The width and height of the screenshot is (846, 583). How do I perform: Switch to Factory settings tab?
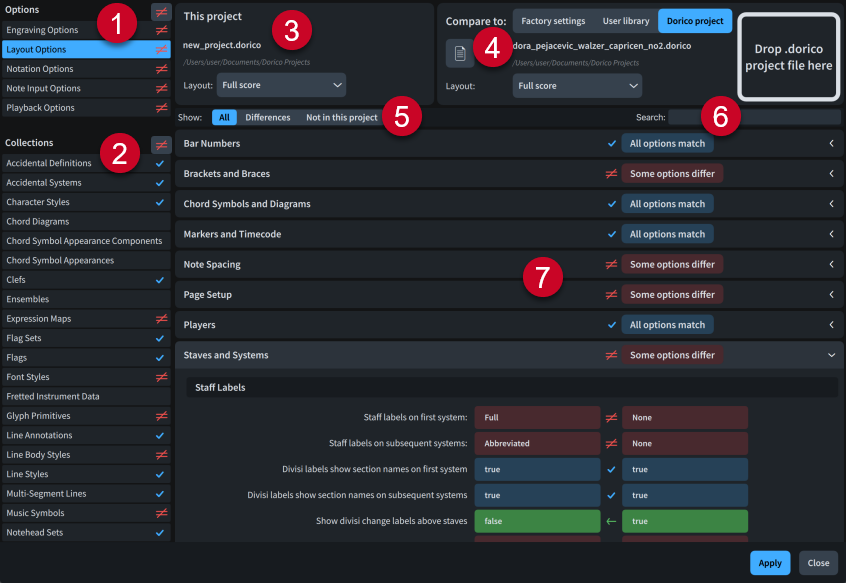click(553, 21)
